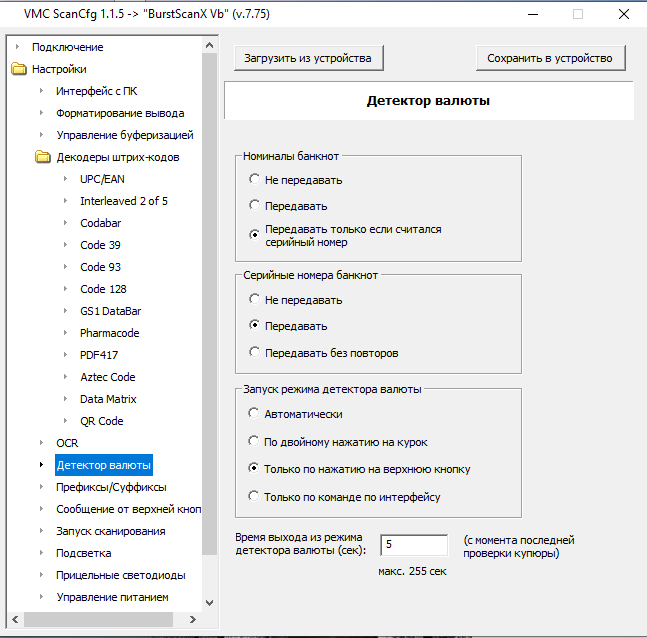Viewport: 647px width, 638px height.
Task: Click 'Загрузить из устройства' button
Action: (x=308, y=58)
